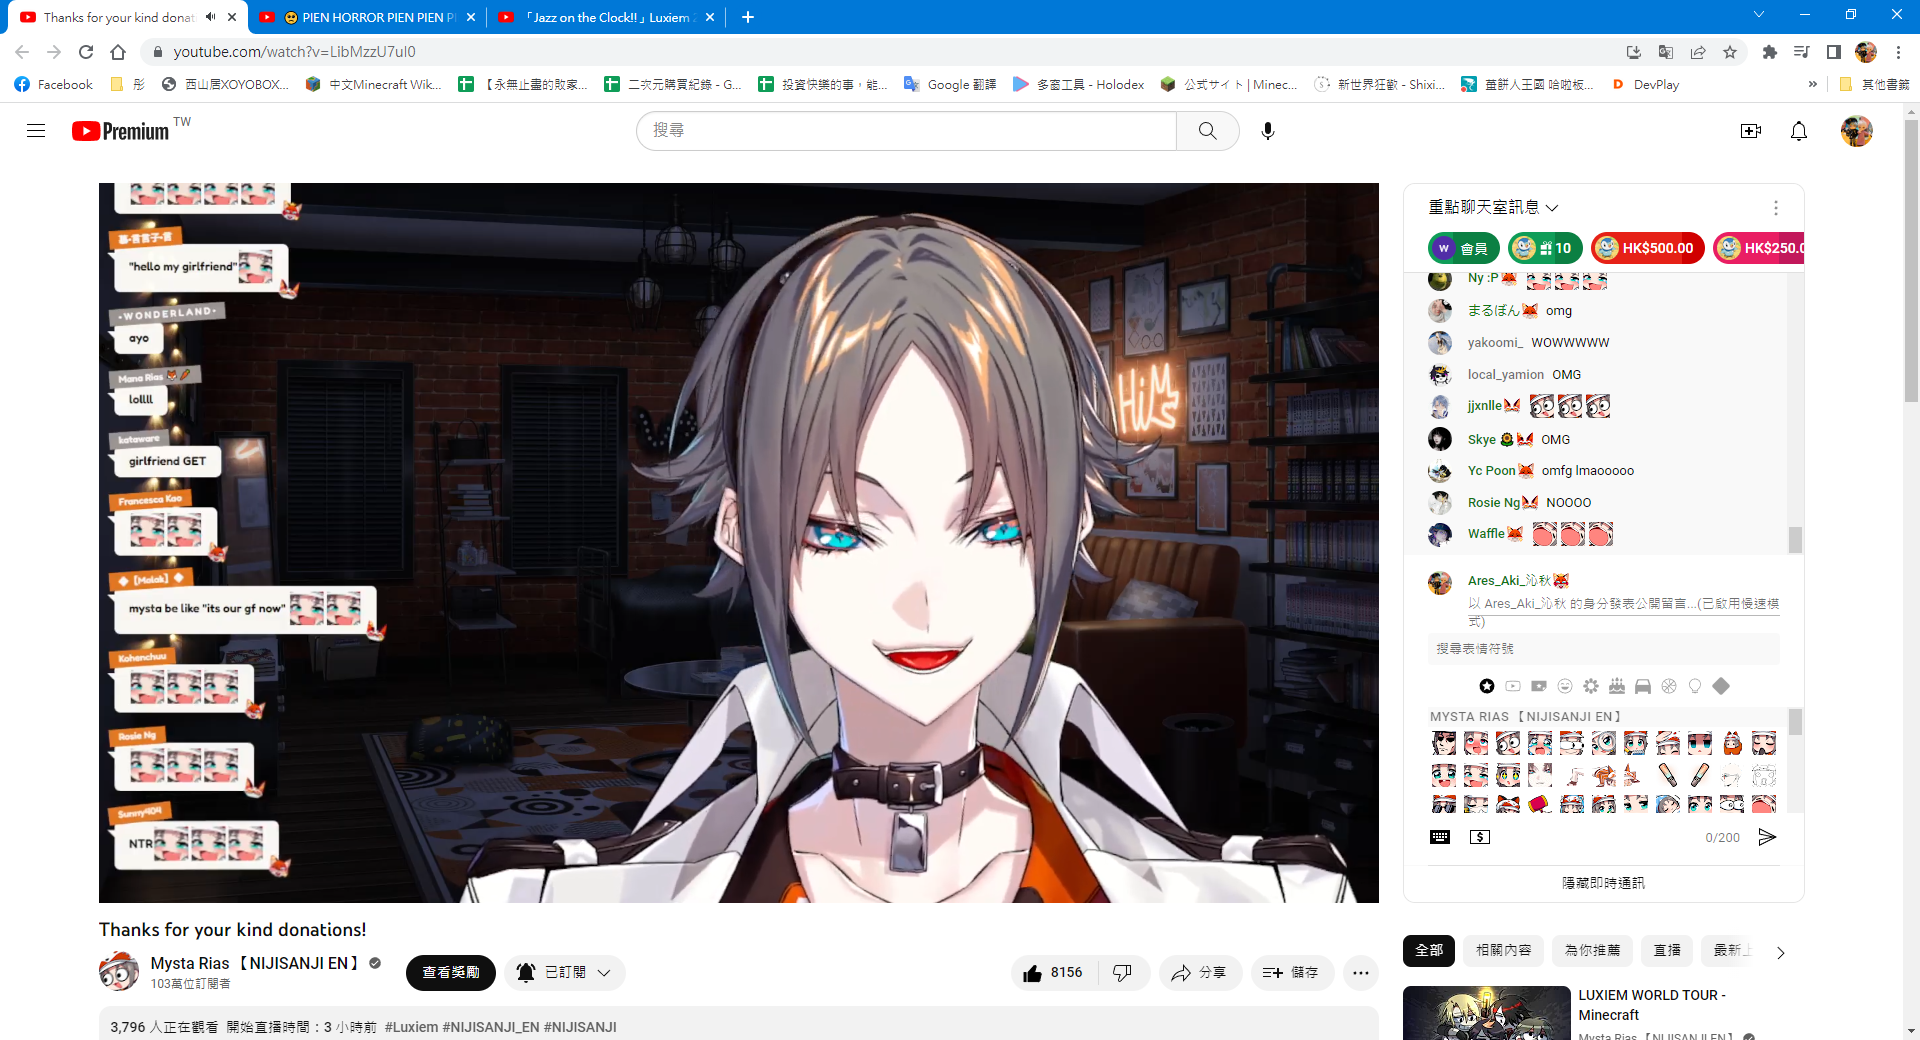The image size is (1920, 1040).
Task: Click the emoji picker scrollbar
Action: (1795, 722)
